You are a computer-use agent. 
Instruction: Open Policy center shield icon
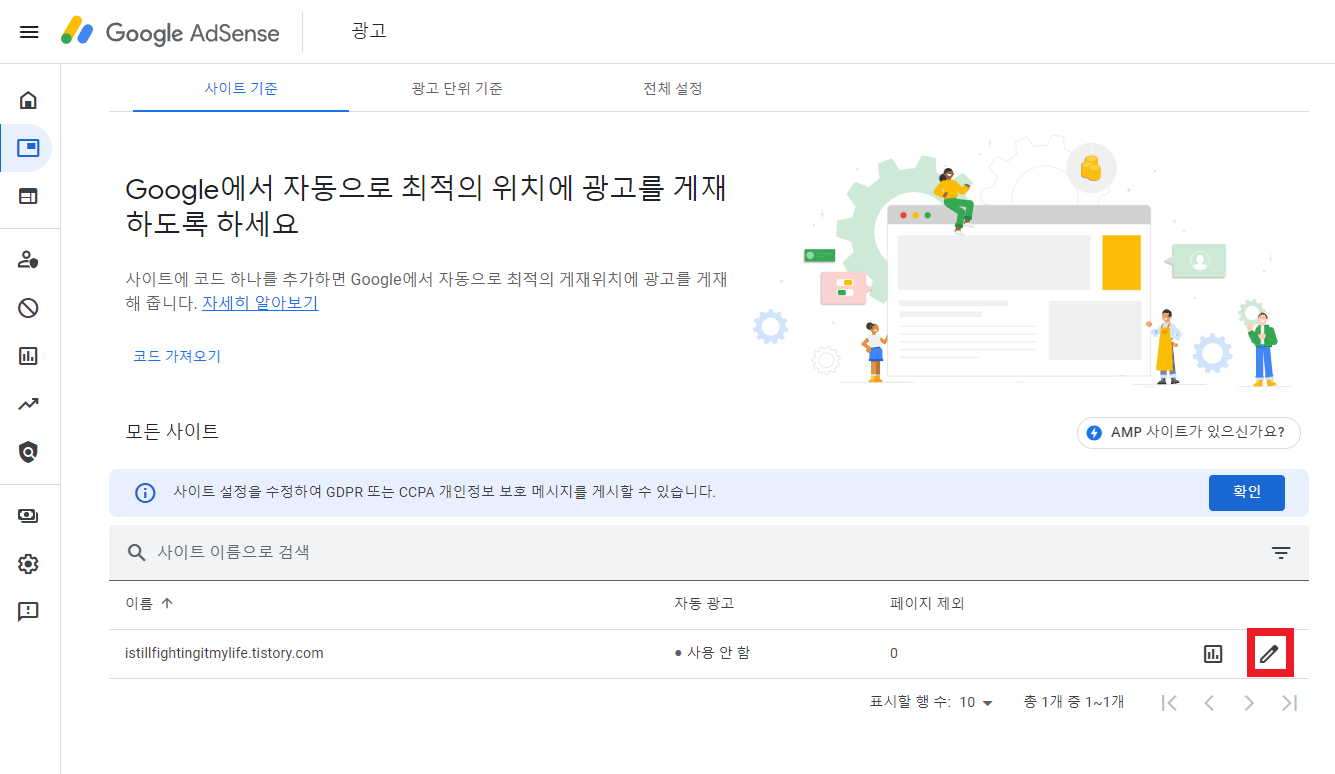click(28, 452)
